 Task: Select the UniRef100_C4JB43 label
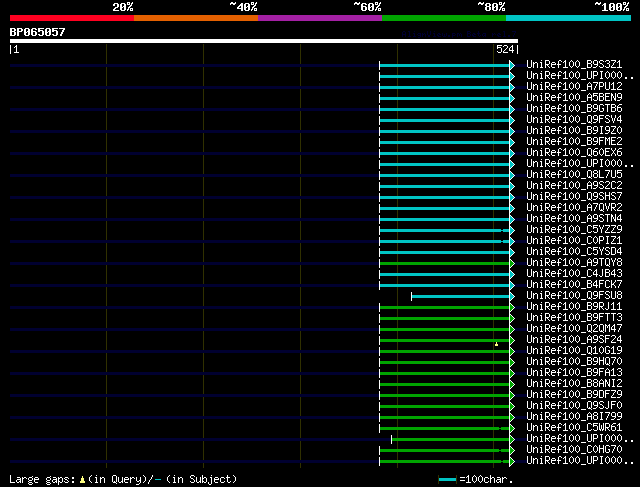coord(574,274)
